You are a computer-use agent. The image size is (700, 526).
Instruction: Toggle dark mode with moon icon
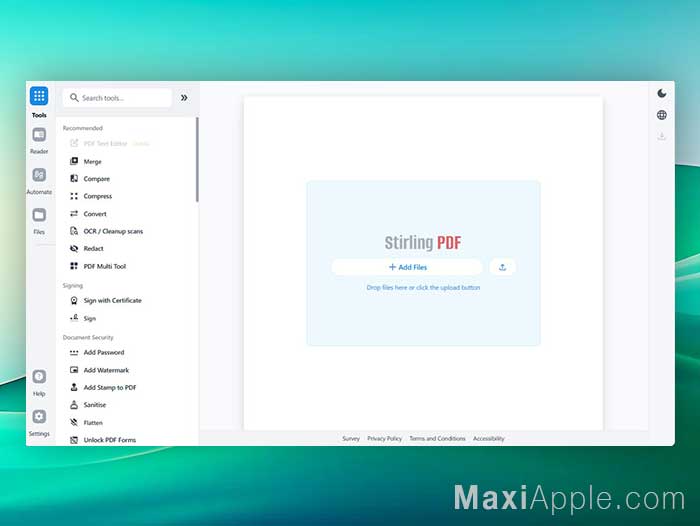point(662,93)
